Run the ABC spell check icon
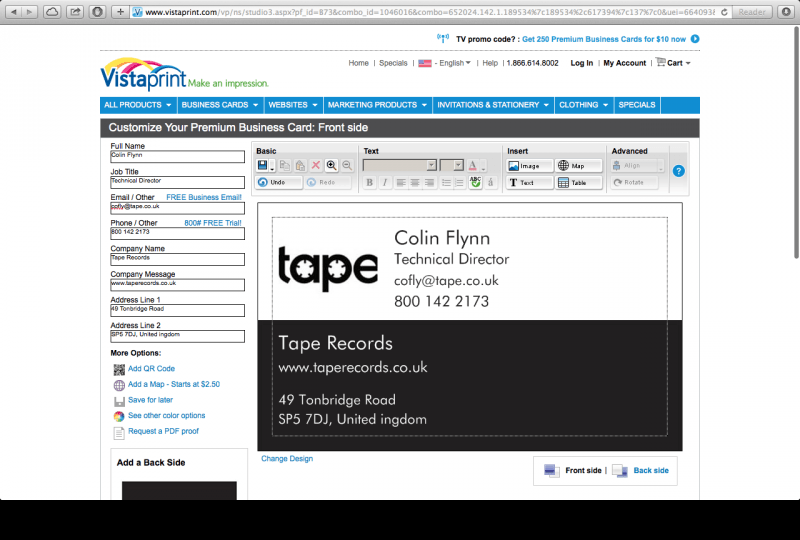 476,182
